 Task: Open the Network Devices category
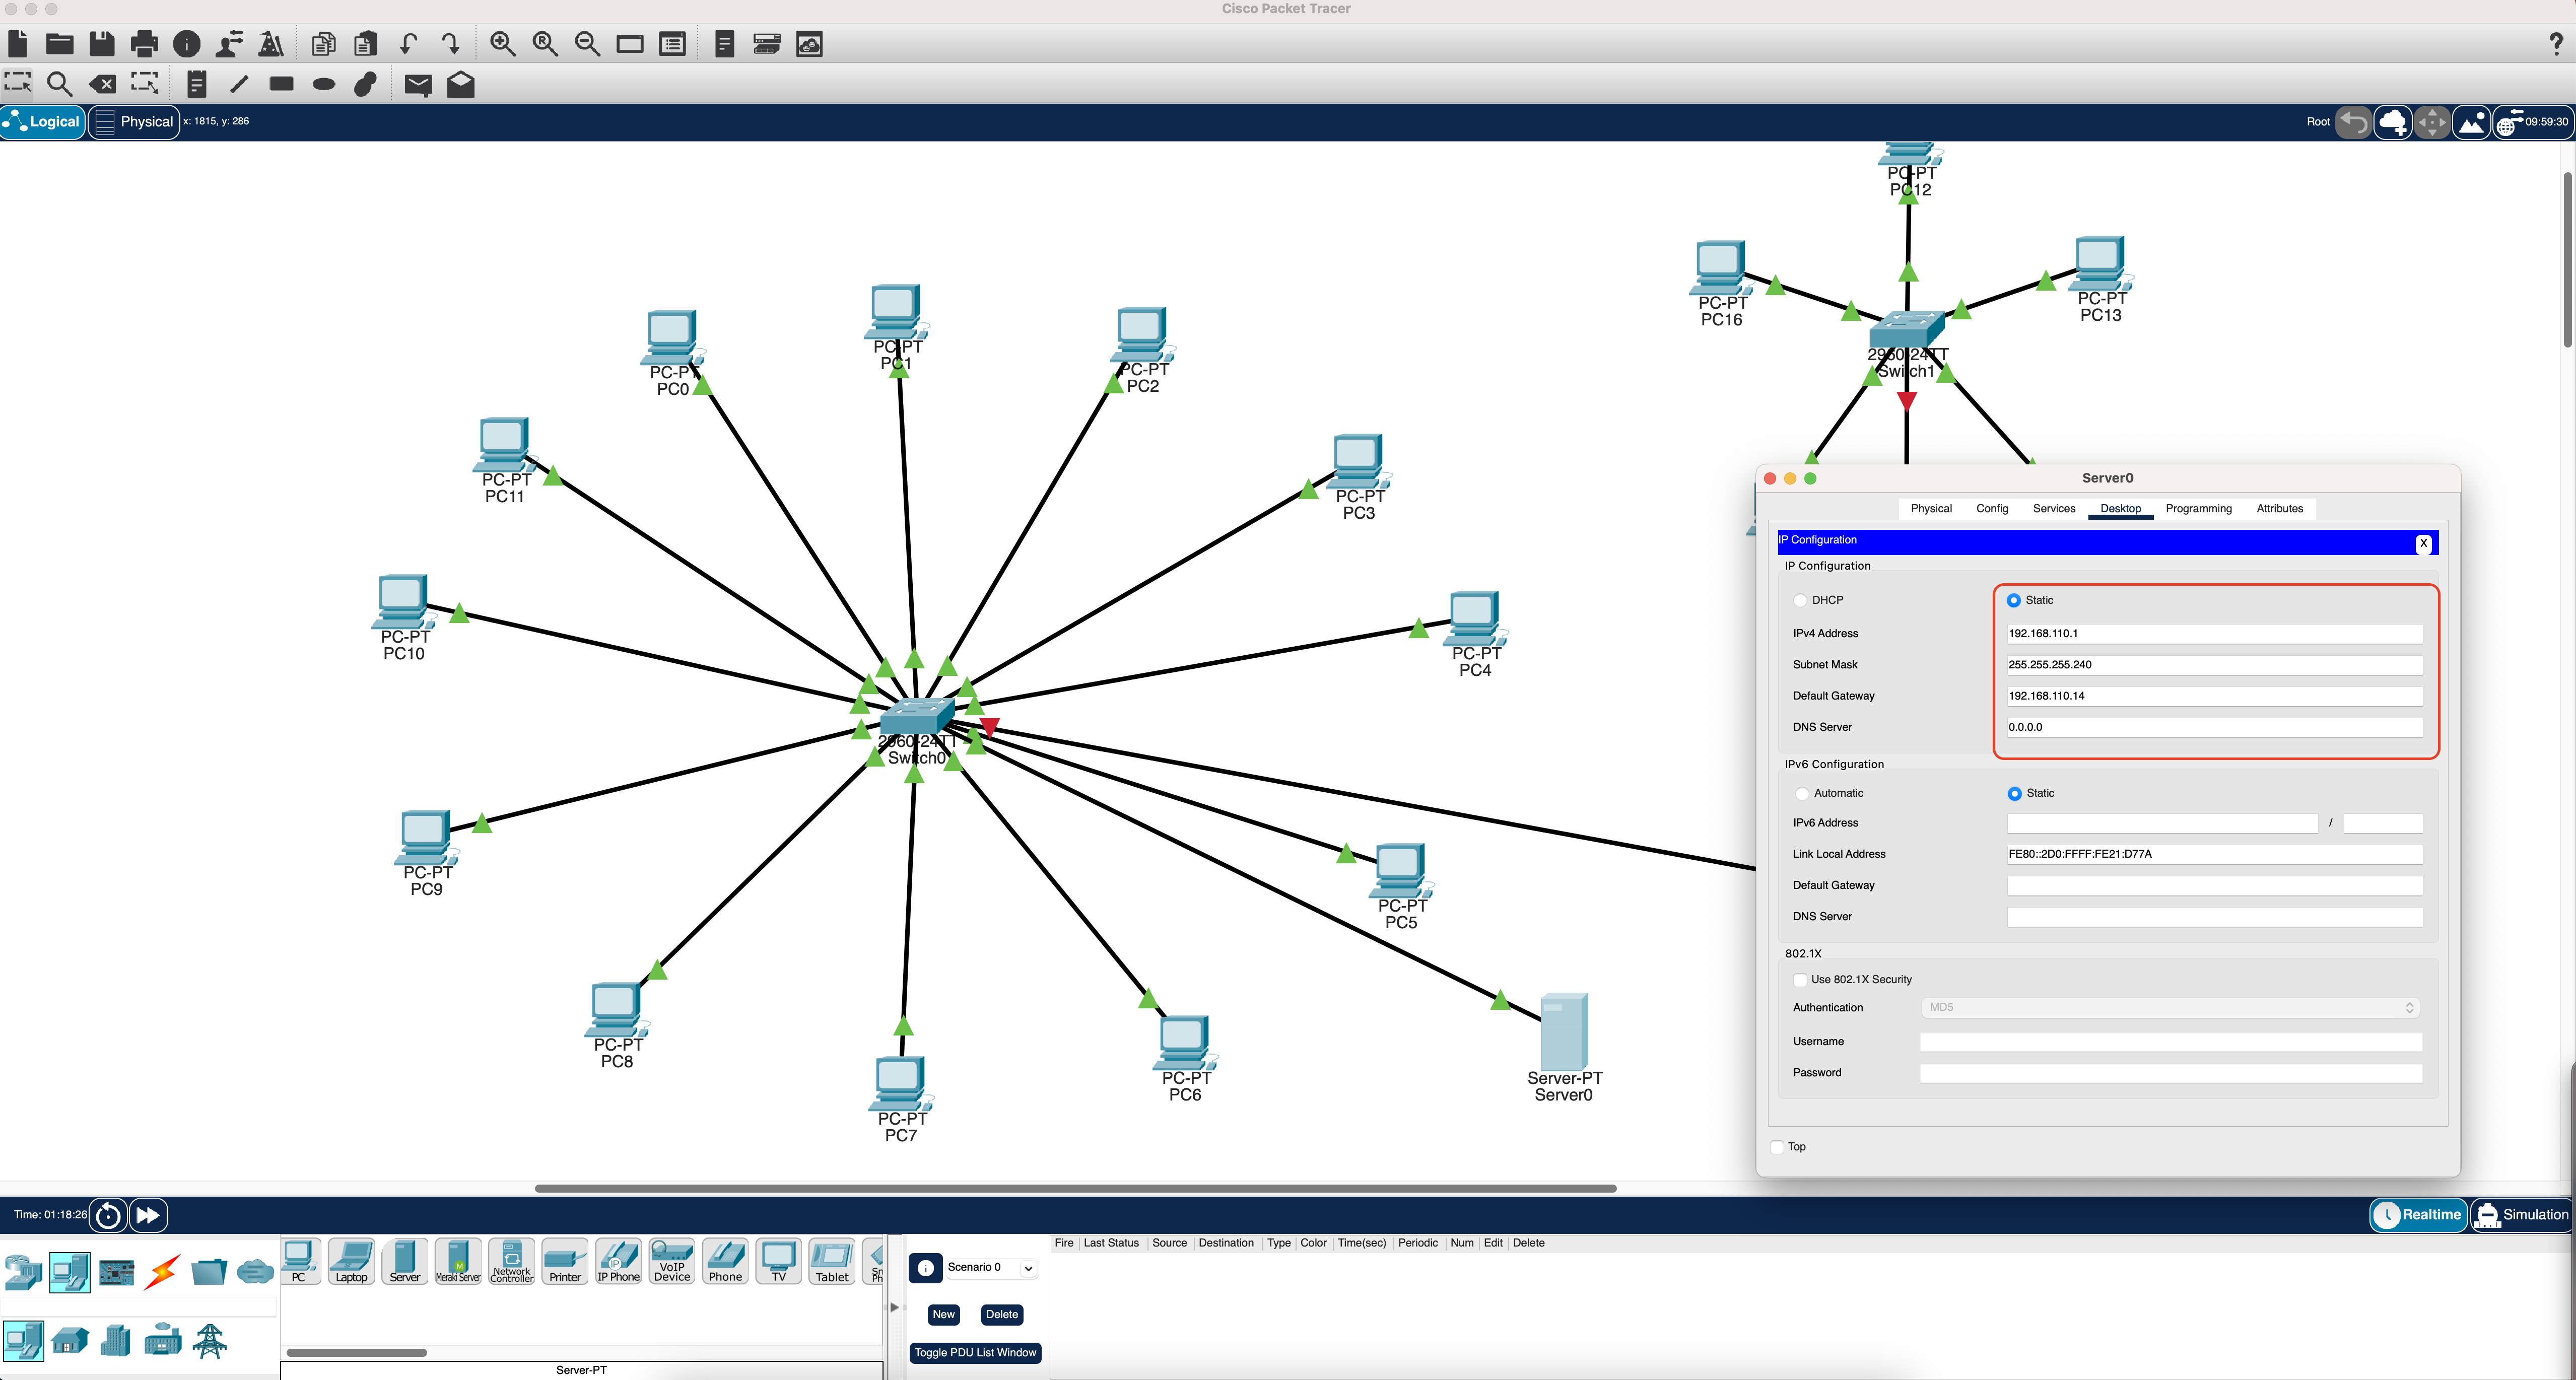[23, 1273]
